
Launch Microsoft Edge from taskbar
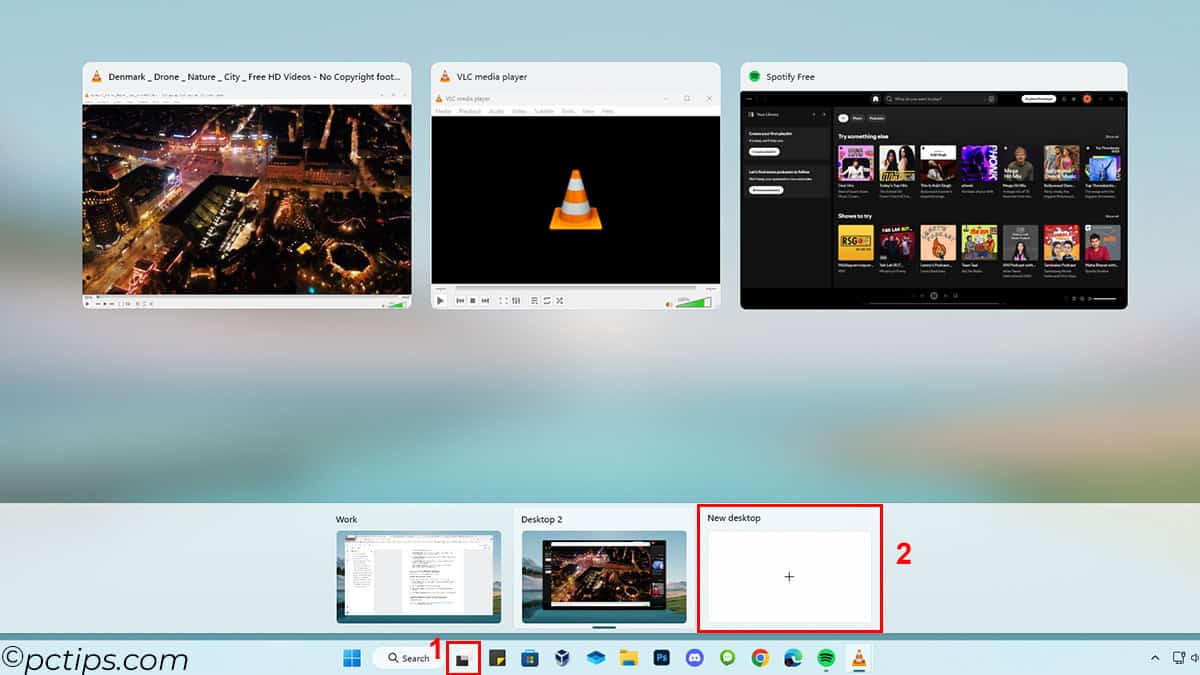pyautogui.click(x=793, y=658)
